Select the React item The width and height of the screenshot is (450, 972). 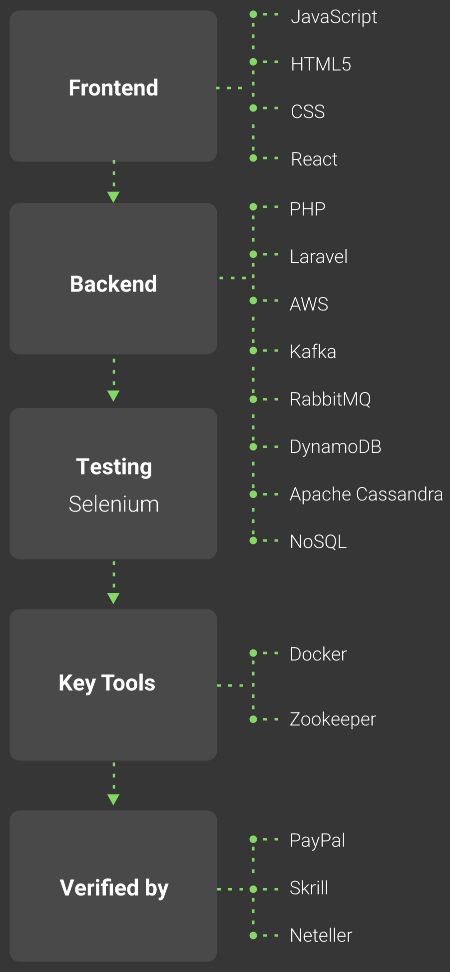[314, 159]
